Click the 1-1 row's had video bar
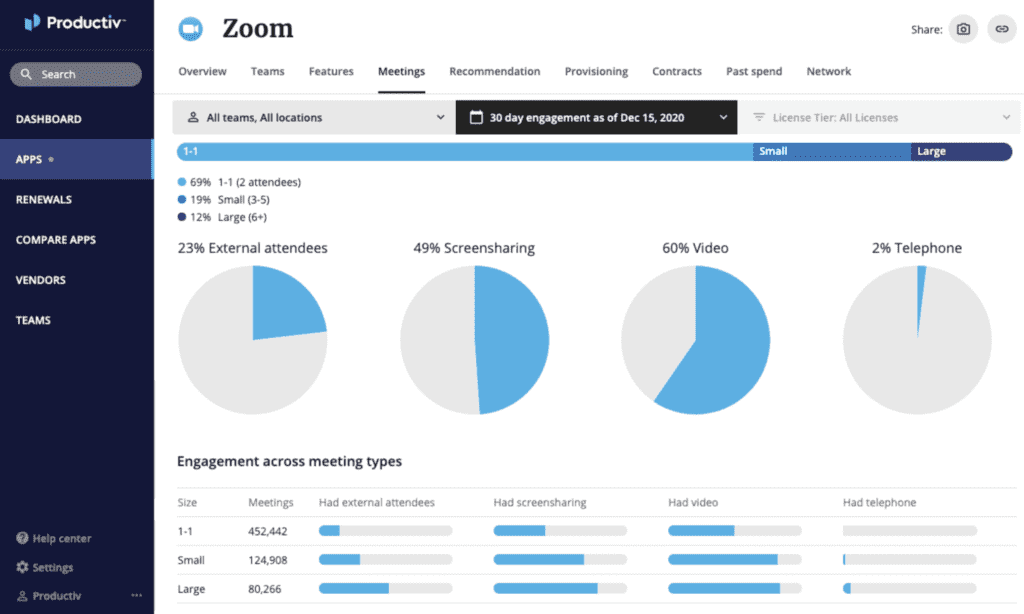This screenshot has height=614, width=1024. pos(735,531)
